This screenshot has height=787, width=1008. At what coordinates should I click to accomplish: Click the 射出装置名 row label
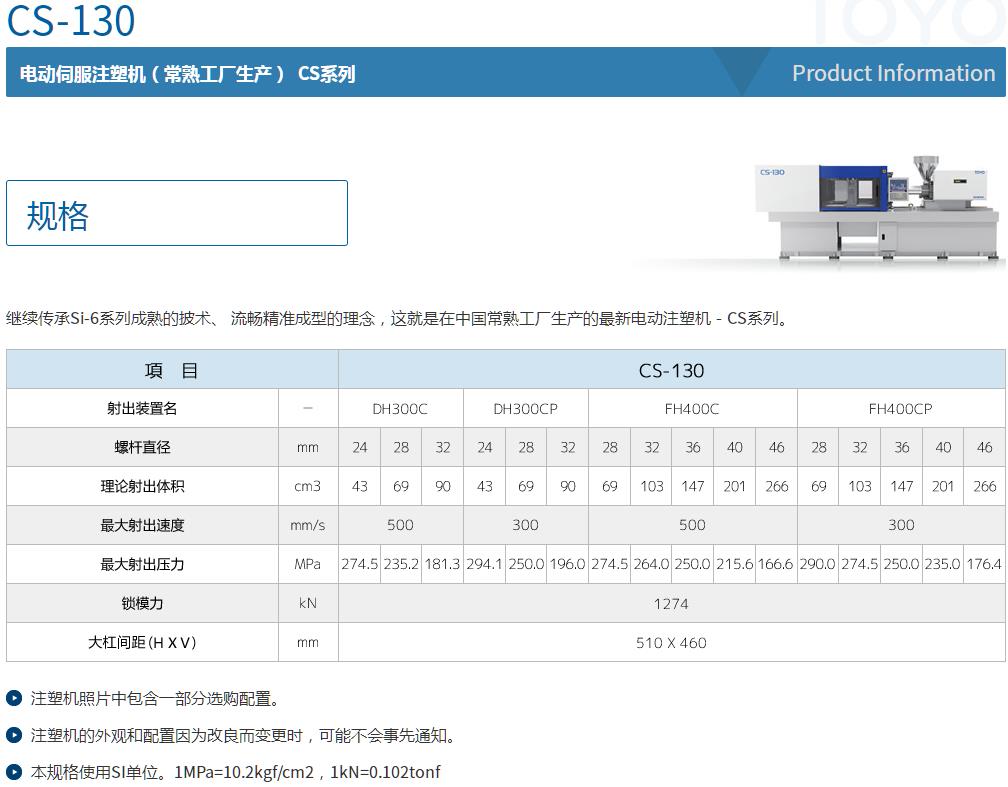pos(142,408)
